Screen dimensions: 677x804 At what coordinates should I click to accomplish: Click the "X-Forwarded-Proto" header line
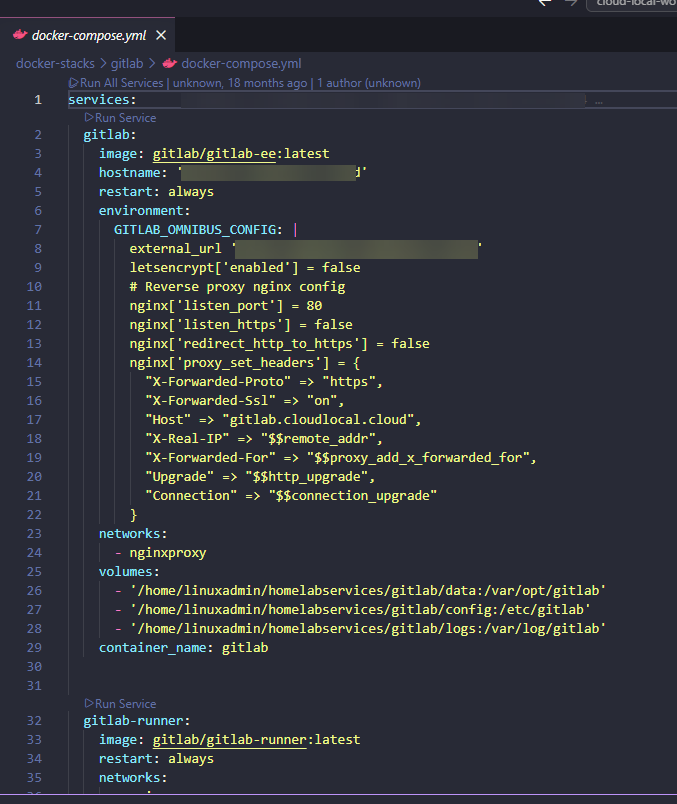[264, 381]
